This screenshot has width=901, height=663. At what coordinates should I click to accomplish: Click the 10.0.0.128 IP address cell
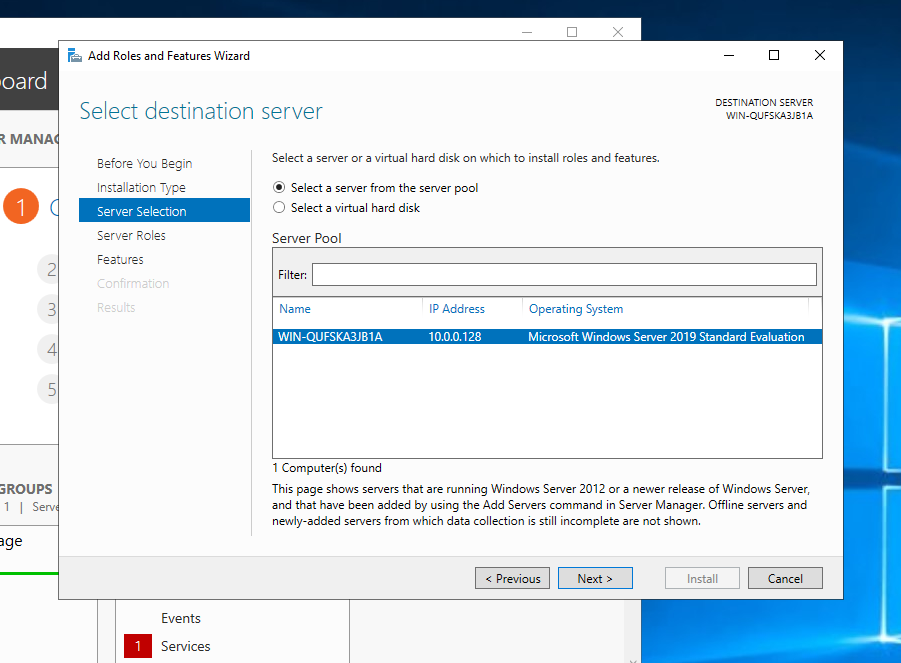click(x=455, y=337)
